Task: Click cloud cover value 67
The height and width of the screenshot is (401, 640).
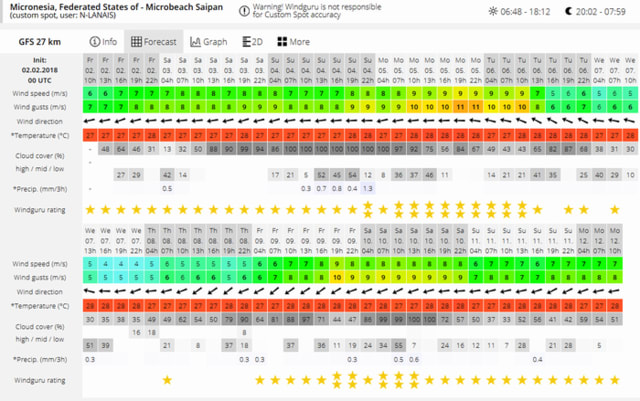Action: tap(476, 149)
